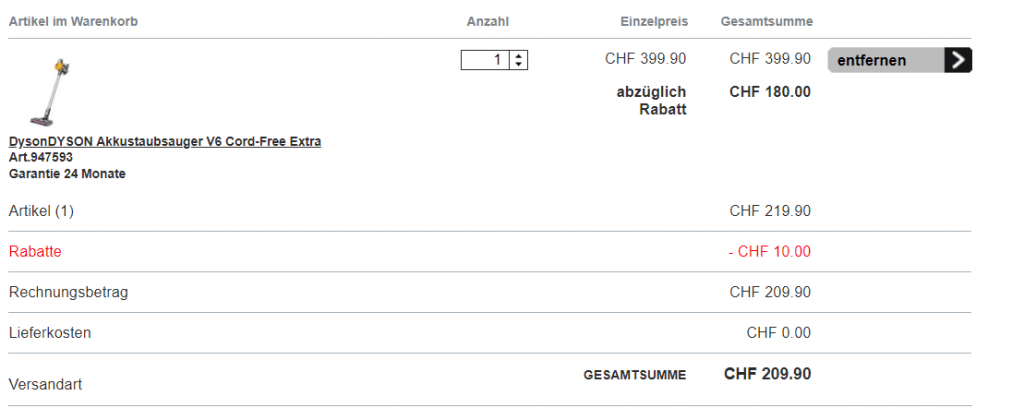Click the Einzelpreis column header
1024x408 pixels.
(655, 21)
